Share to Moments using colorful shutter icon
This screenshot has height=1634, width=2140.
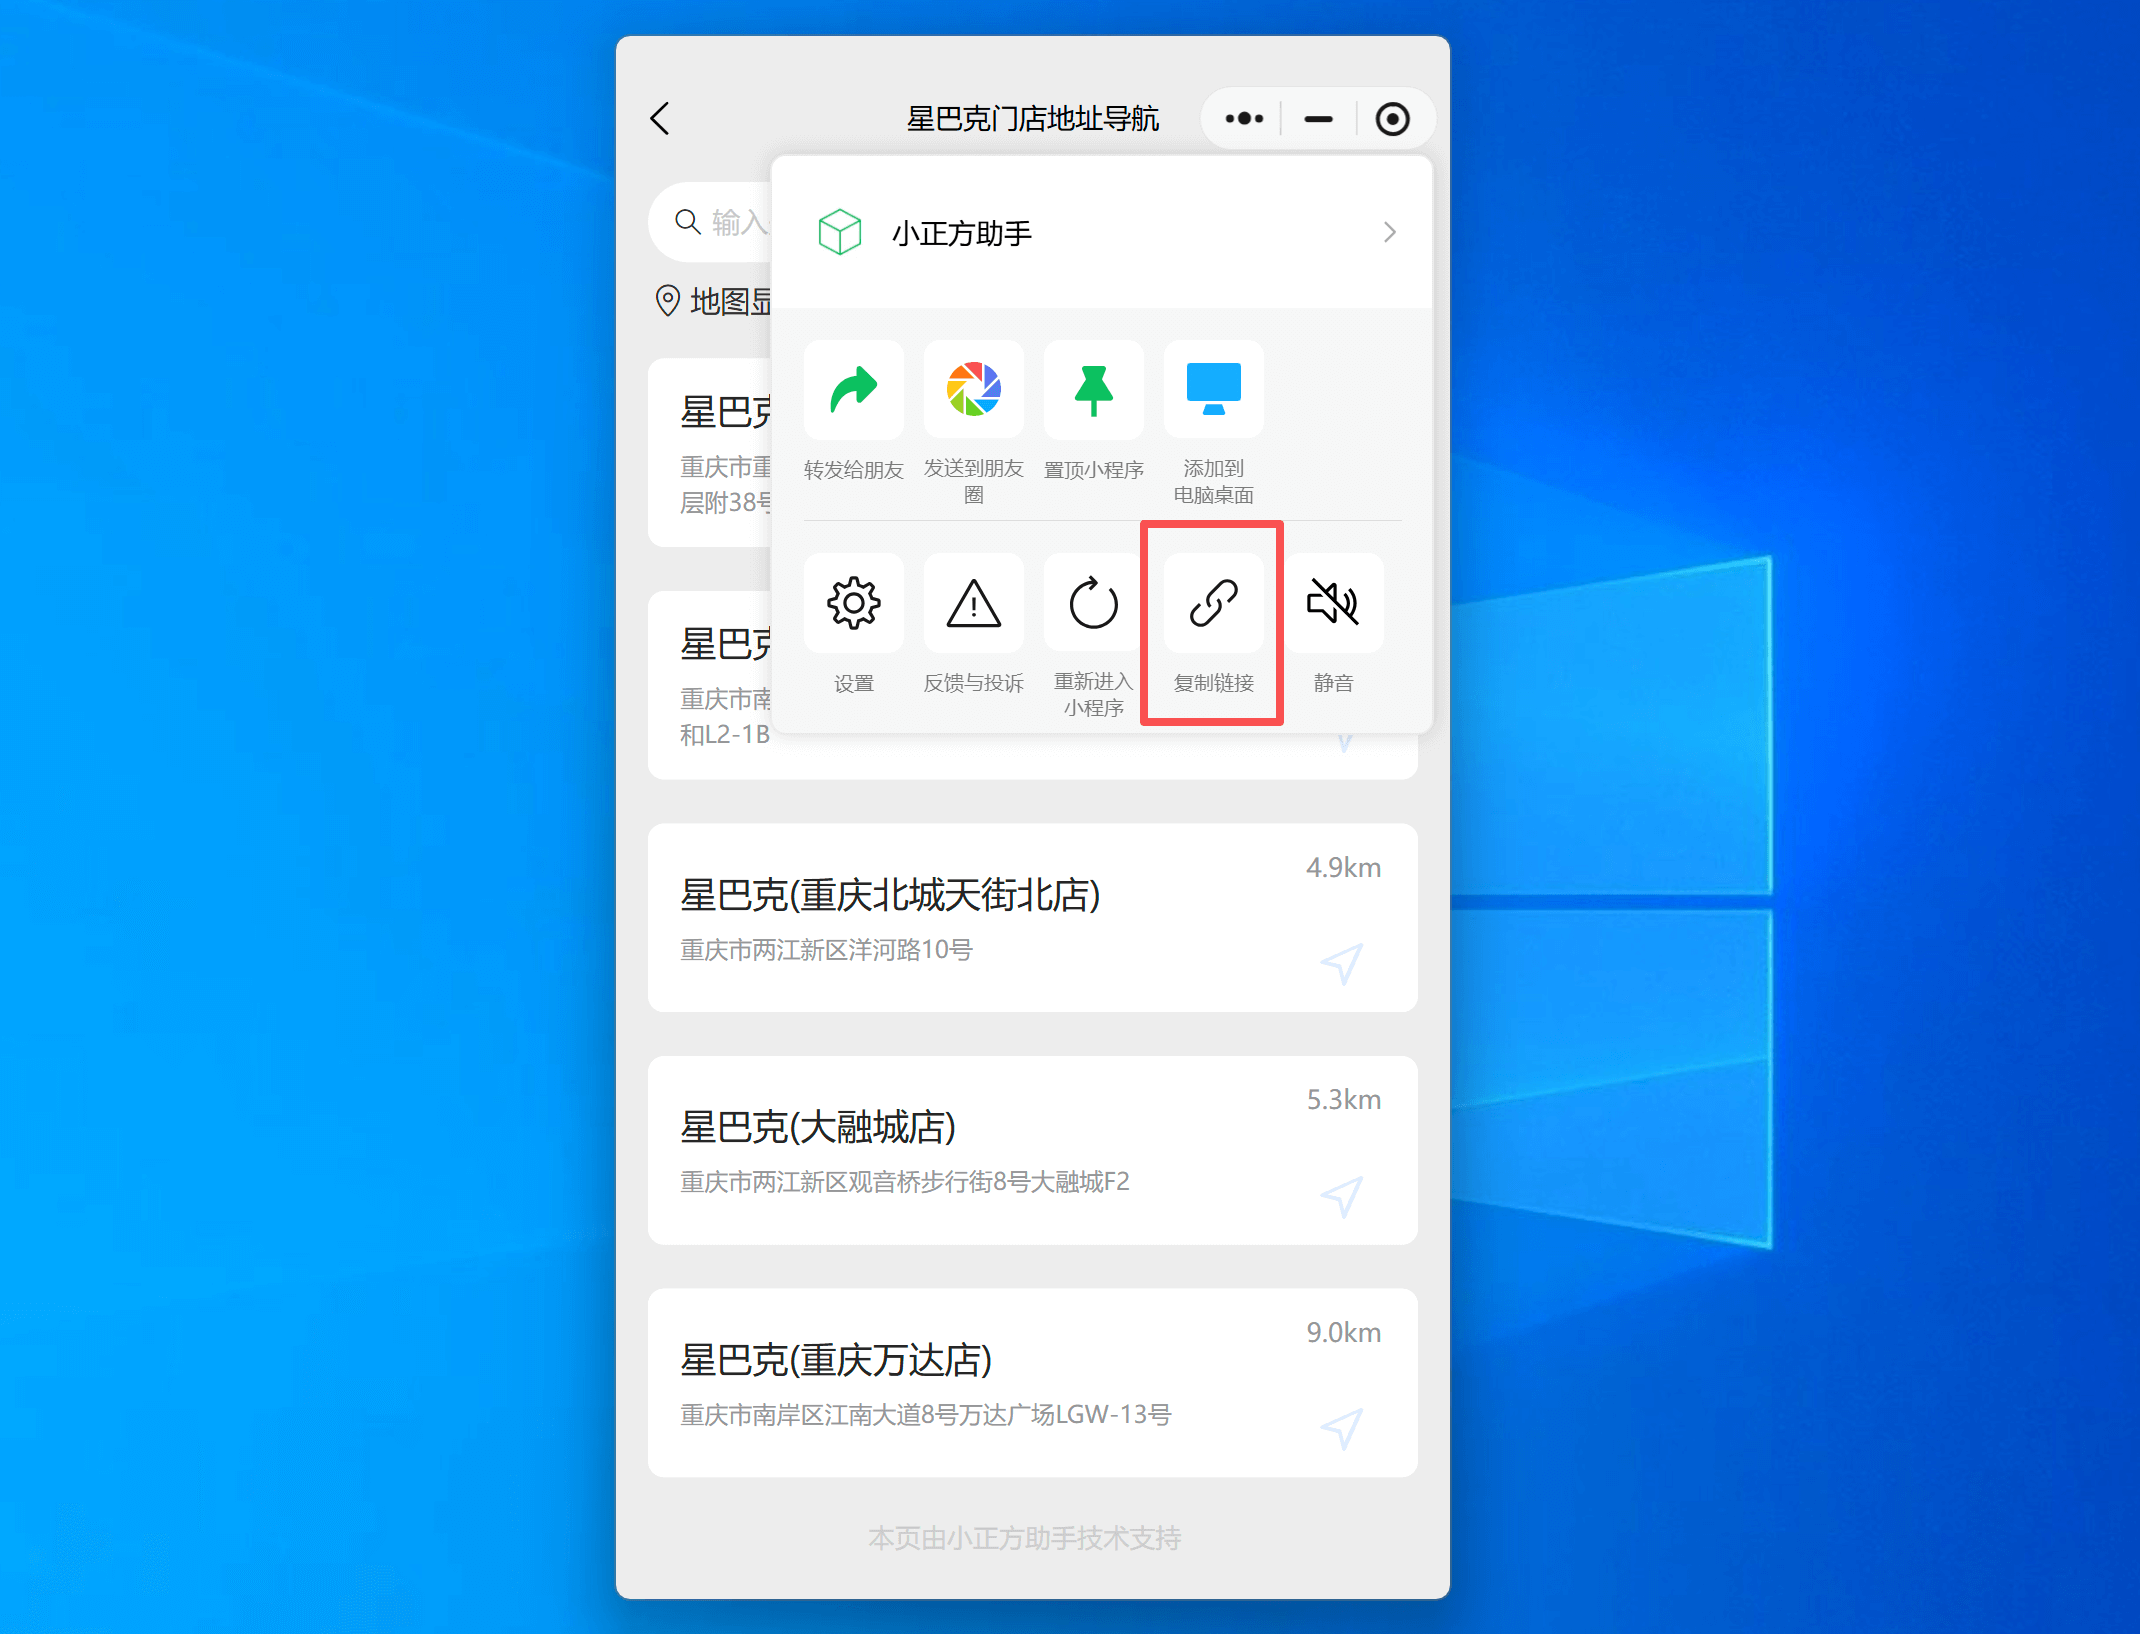tap(973, 390)
